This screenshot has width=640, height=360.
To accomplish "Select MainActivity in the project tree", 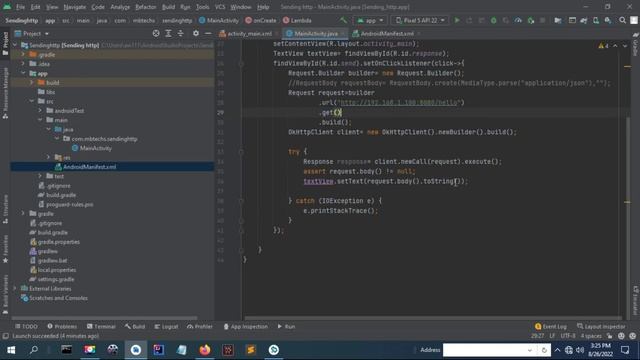I will 96,148.
